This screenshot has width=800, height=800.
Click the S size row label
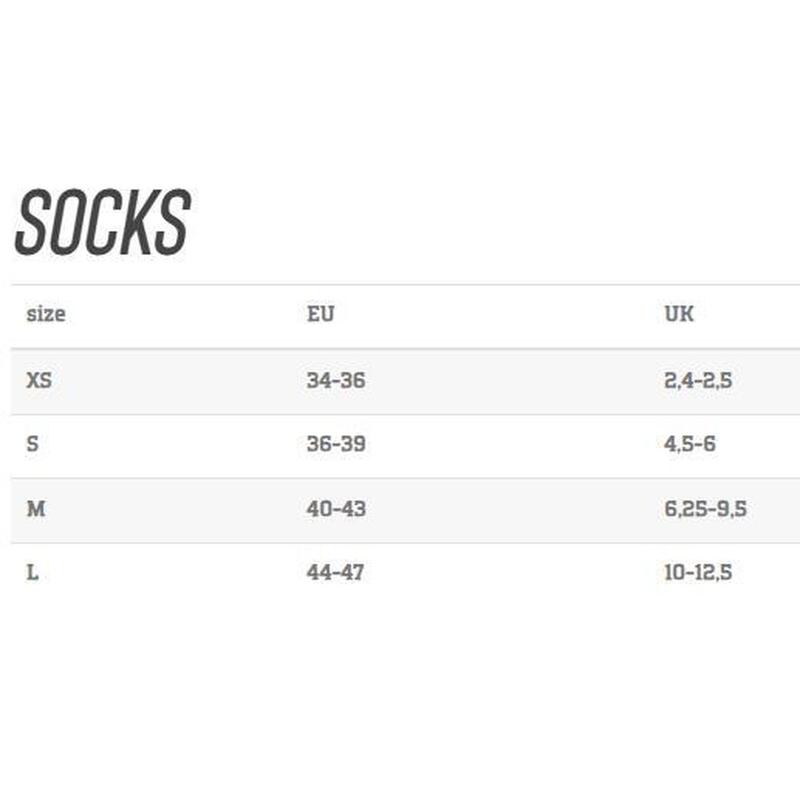[x=32, y=444]
